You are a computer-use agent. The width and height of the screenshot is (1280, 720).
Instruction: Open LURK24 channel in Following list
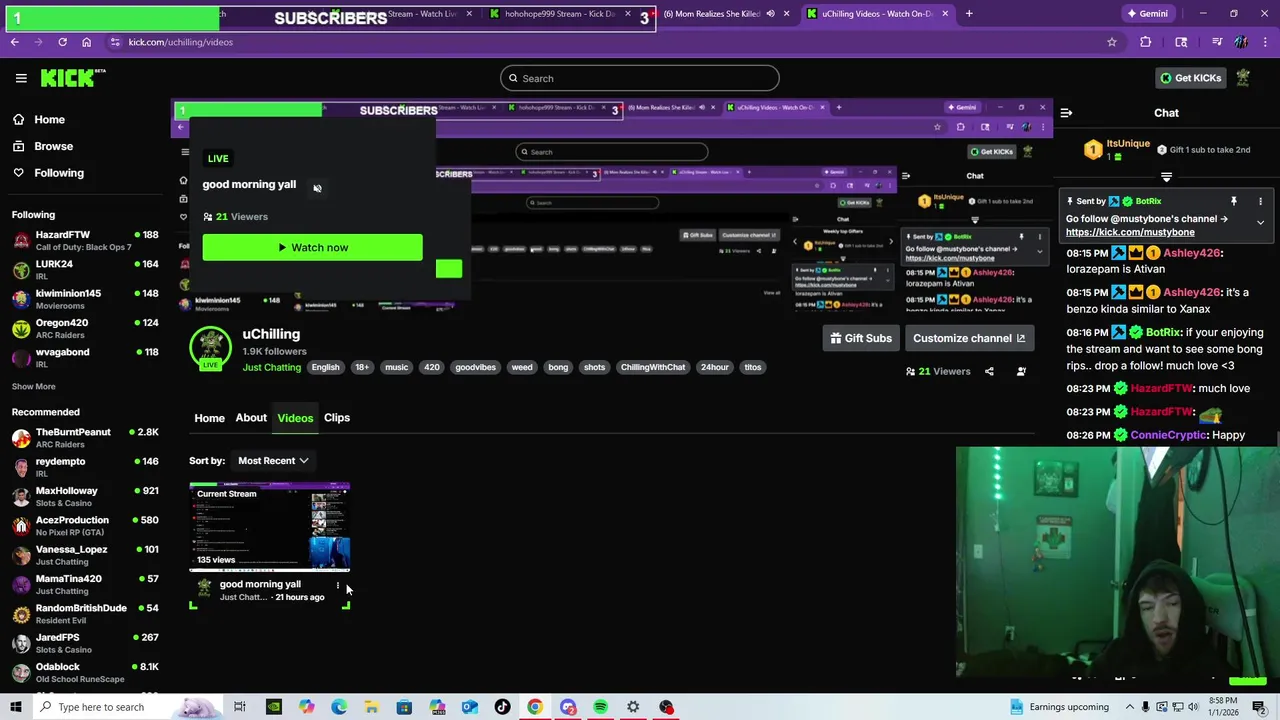[x=86, y=270]
